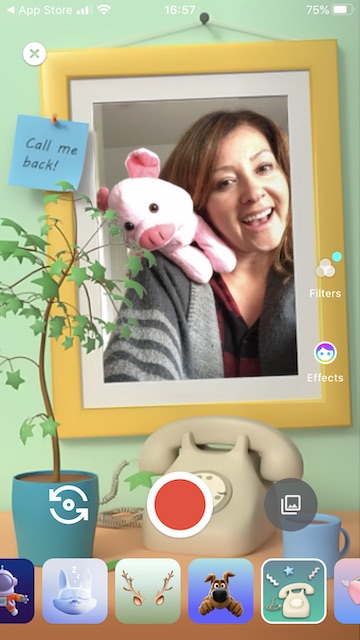The height and width of the screenshot is (640, 360).
Task: Open the Filters three-circle icon
Action: (x=325, y=267)
